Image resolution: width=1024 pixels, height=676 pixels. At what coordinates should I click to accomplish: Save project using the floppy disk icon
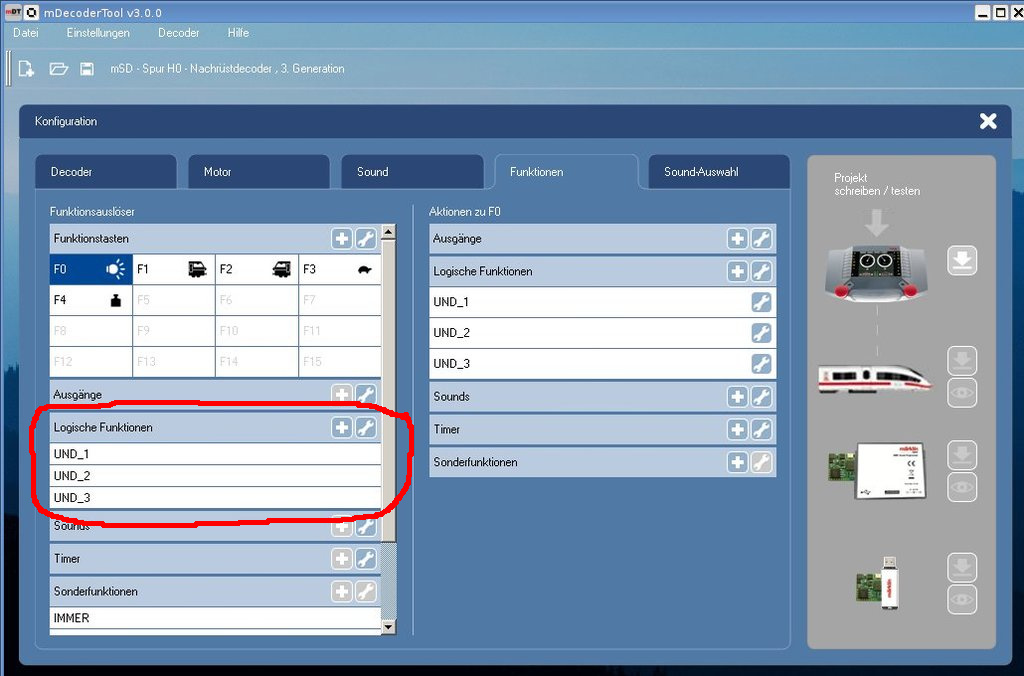[x=87, y=69]
